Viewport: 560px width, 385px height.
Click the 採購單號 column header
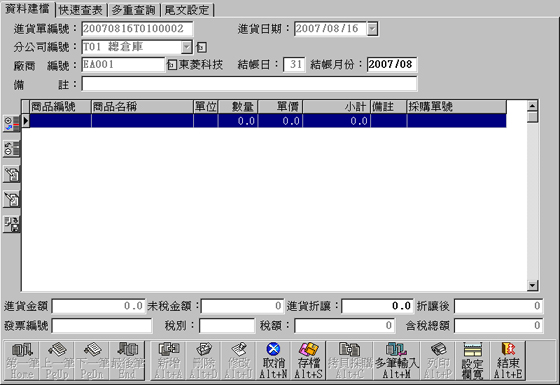(456, 106)
